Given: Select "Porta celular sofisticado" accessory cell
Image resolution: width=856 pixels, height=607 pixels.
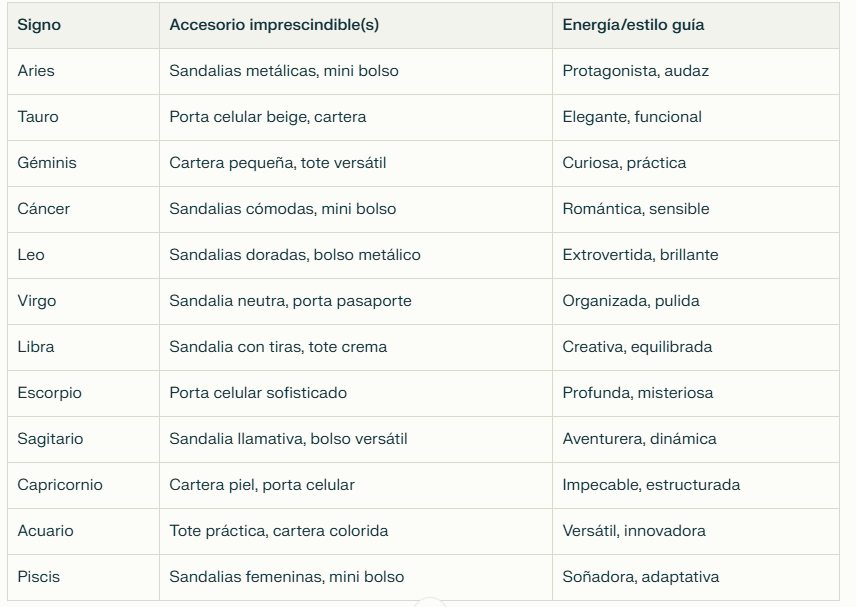Looking at the screenshot, I should click(x=258, y=393).
